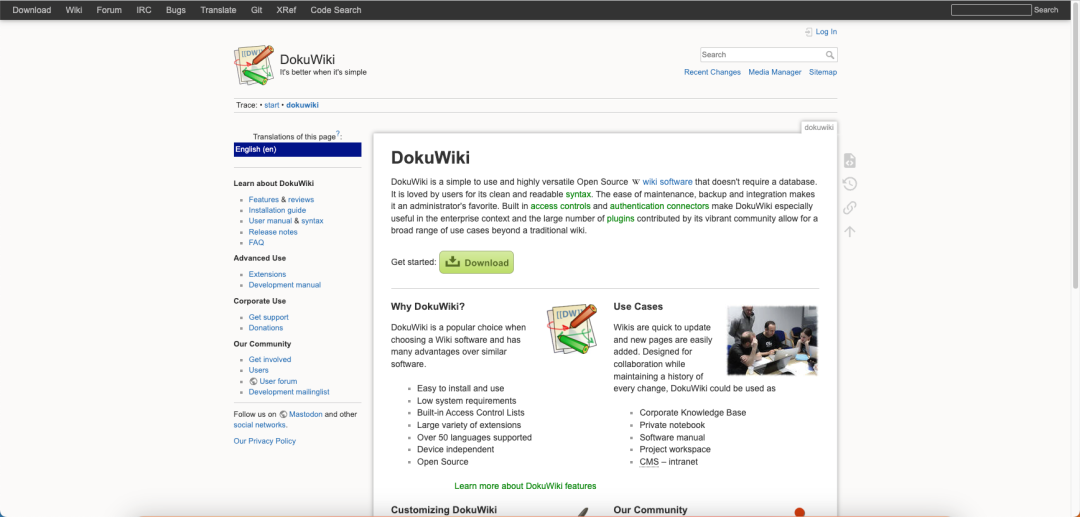Click the top bar search input field
This screenshot has height=517, width=1080.
991,10
